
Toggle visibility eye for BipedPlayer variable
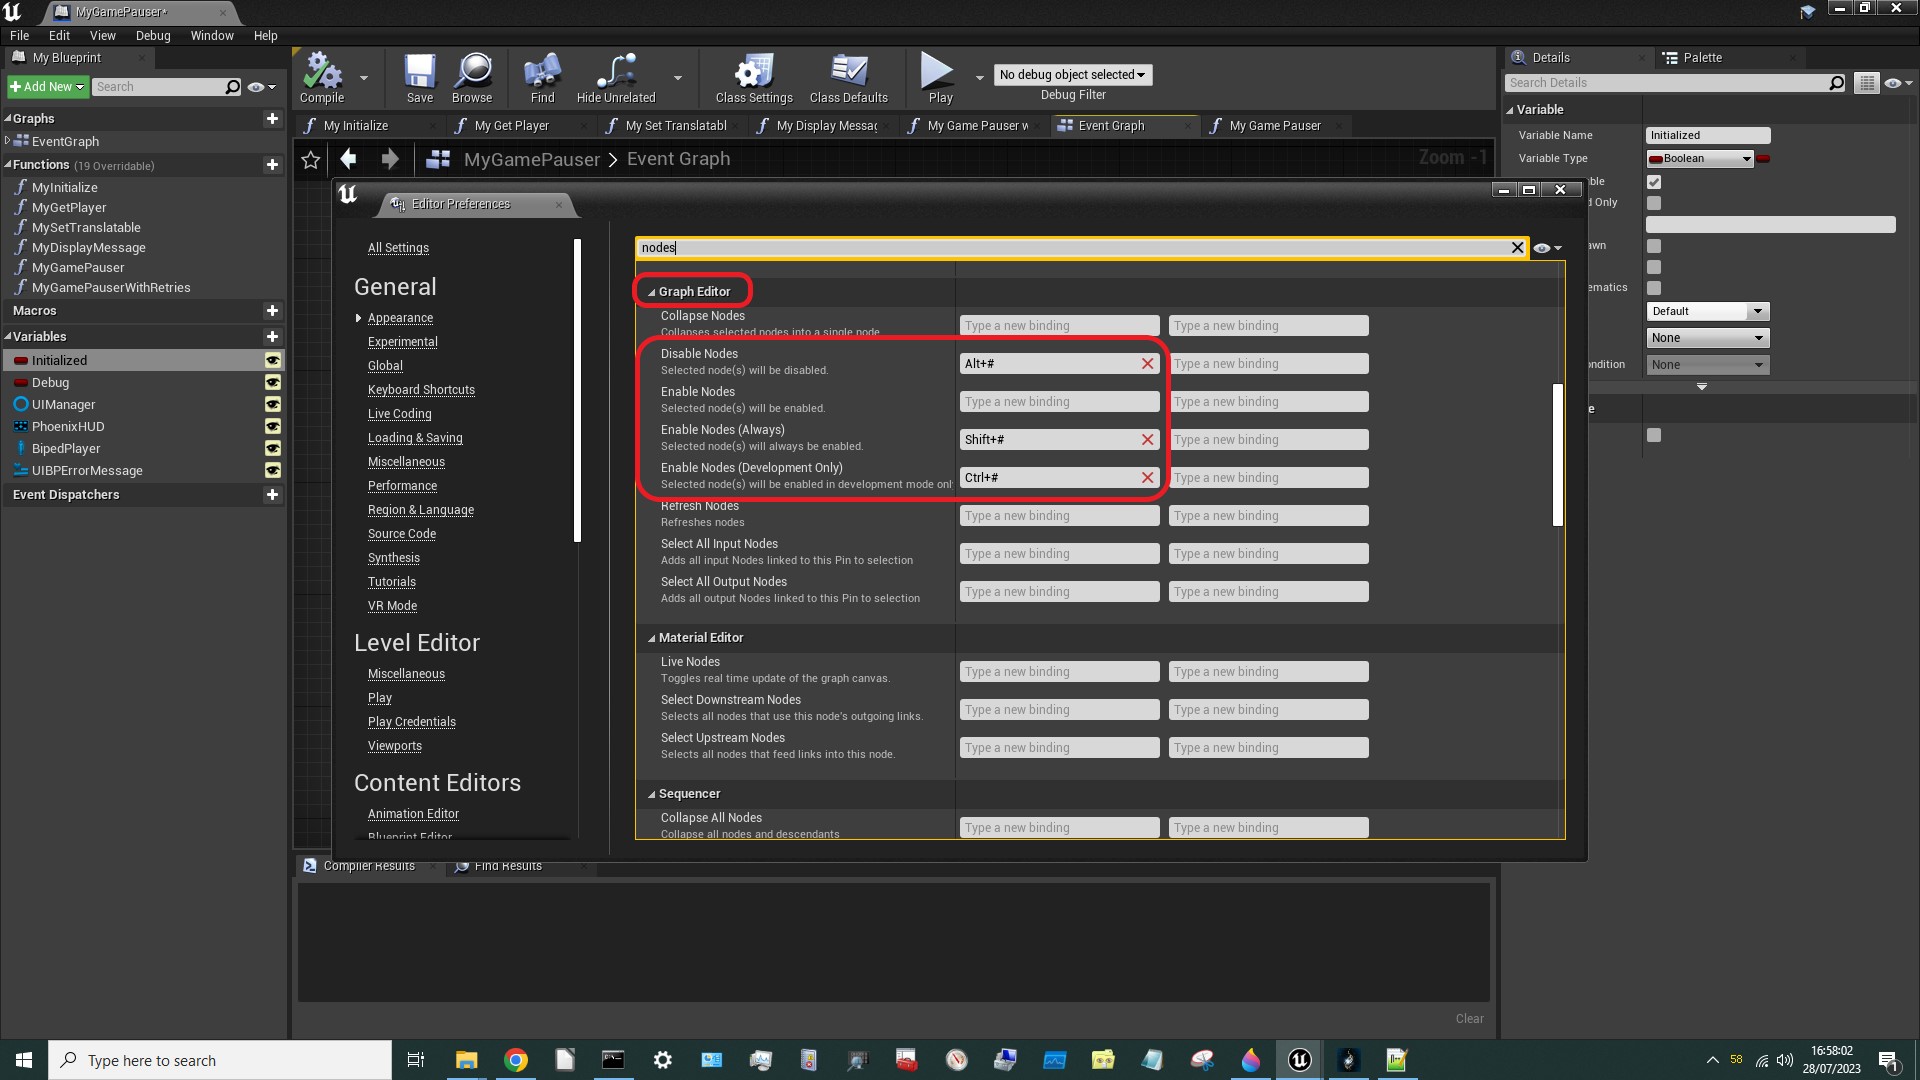272,449
